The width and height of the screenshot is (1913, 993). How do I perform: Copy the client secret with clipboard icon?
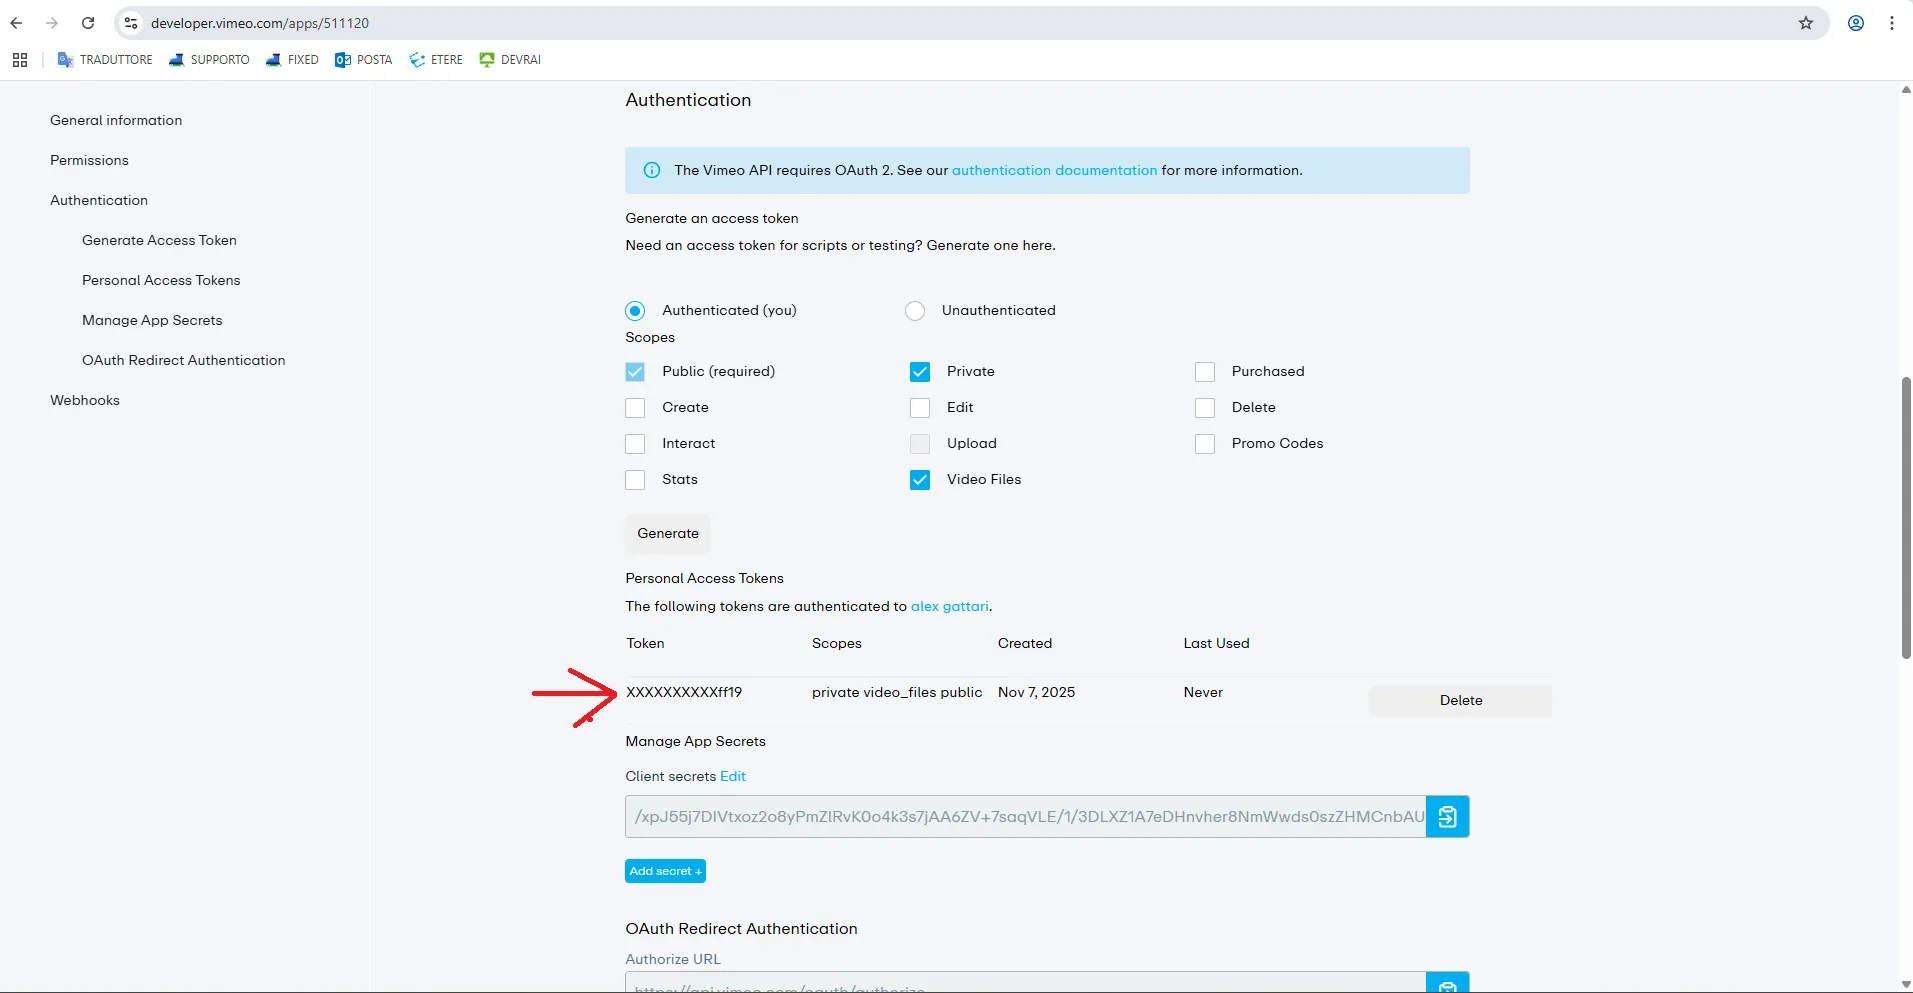[x=1447, y=817]
